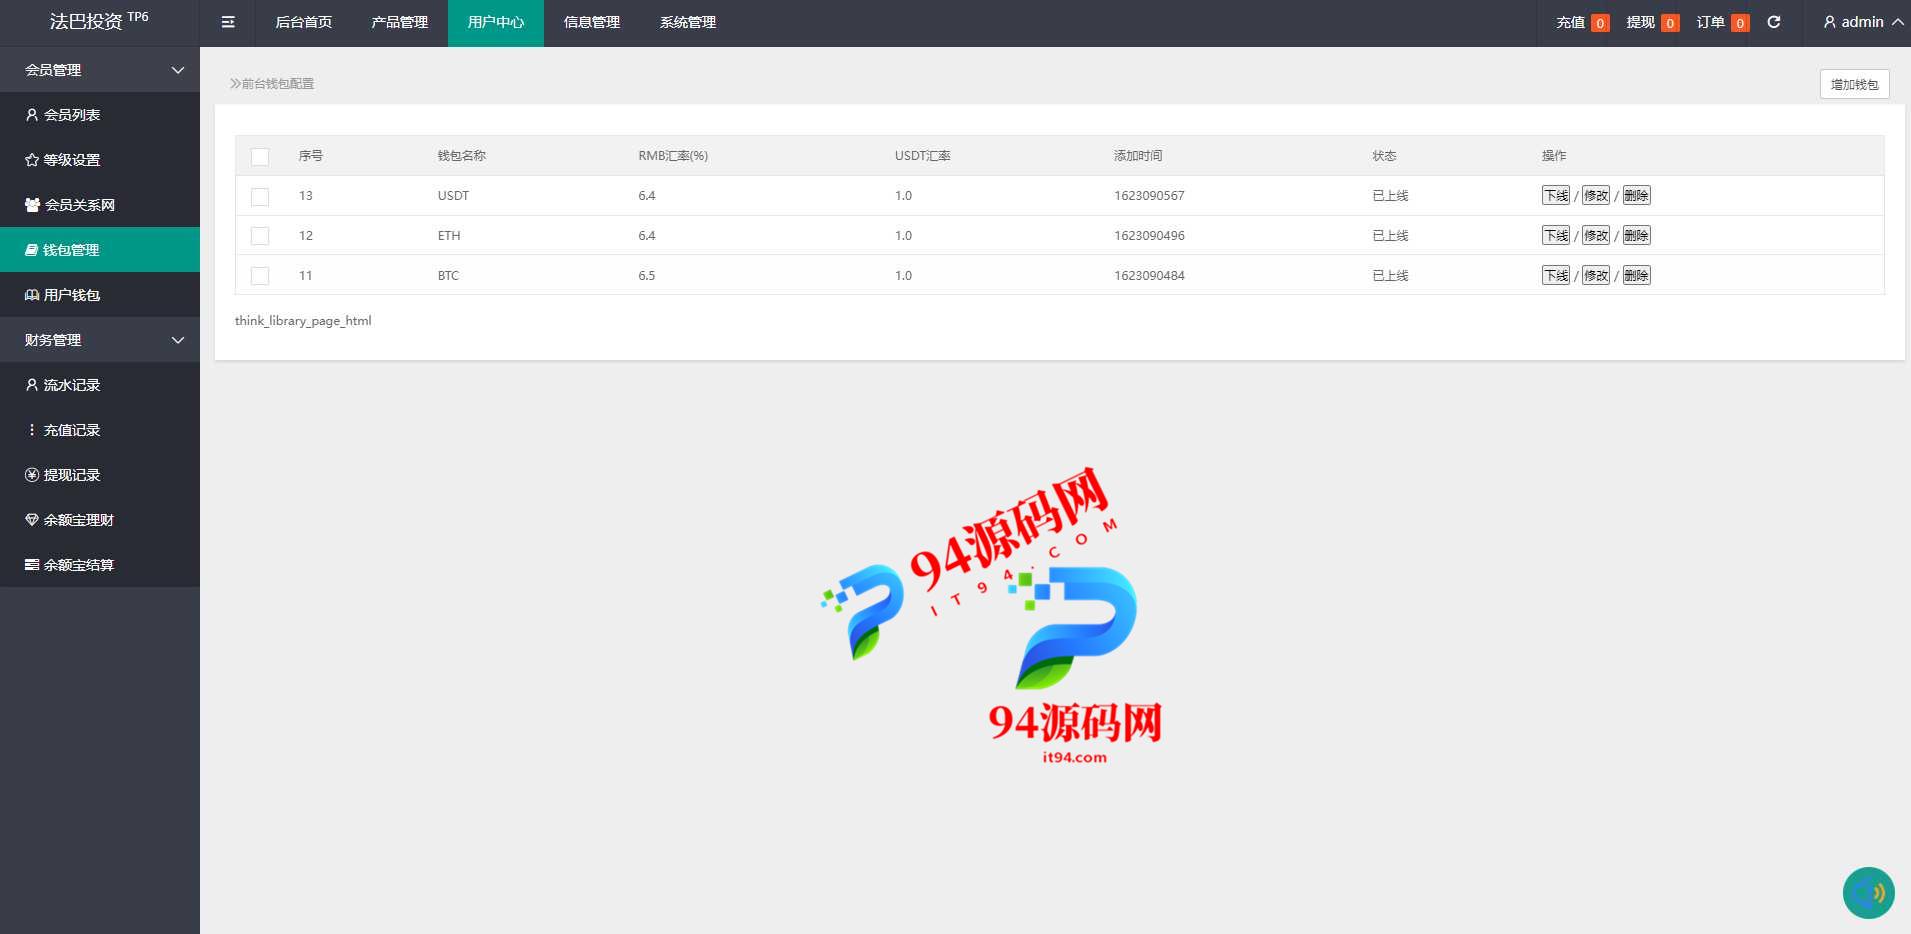This screenshot has width=1911, height=934.
Task: Click 修改 for the ETH wallet
Action: 1596,236
